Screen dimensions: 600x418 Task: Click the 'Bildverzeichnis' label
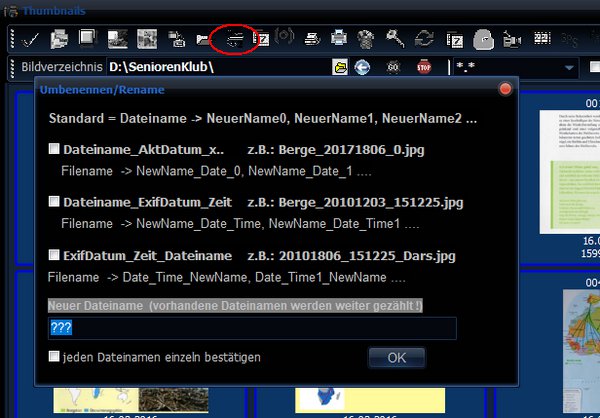coord(62,67)
